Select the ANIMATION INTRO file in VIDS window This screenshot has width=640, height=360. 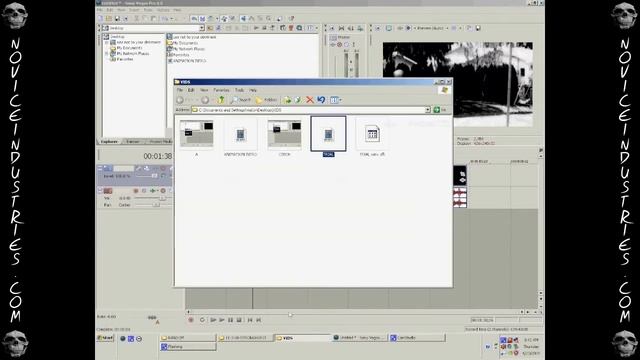(240, 138)
